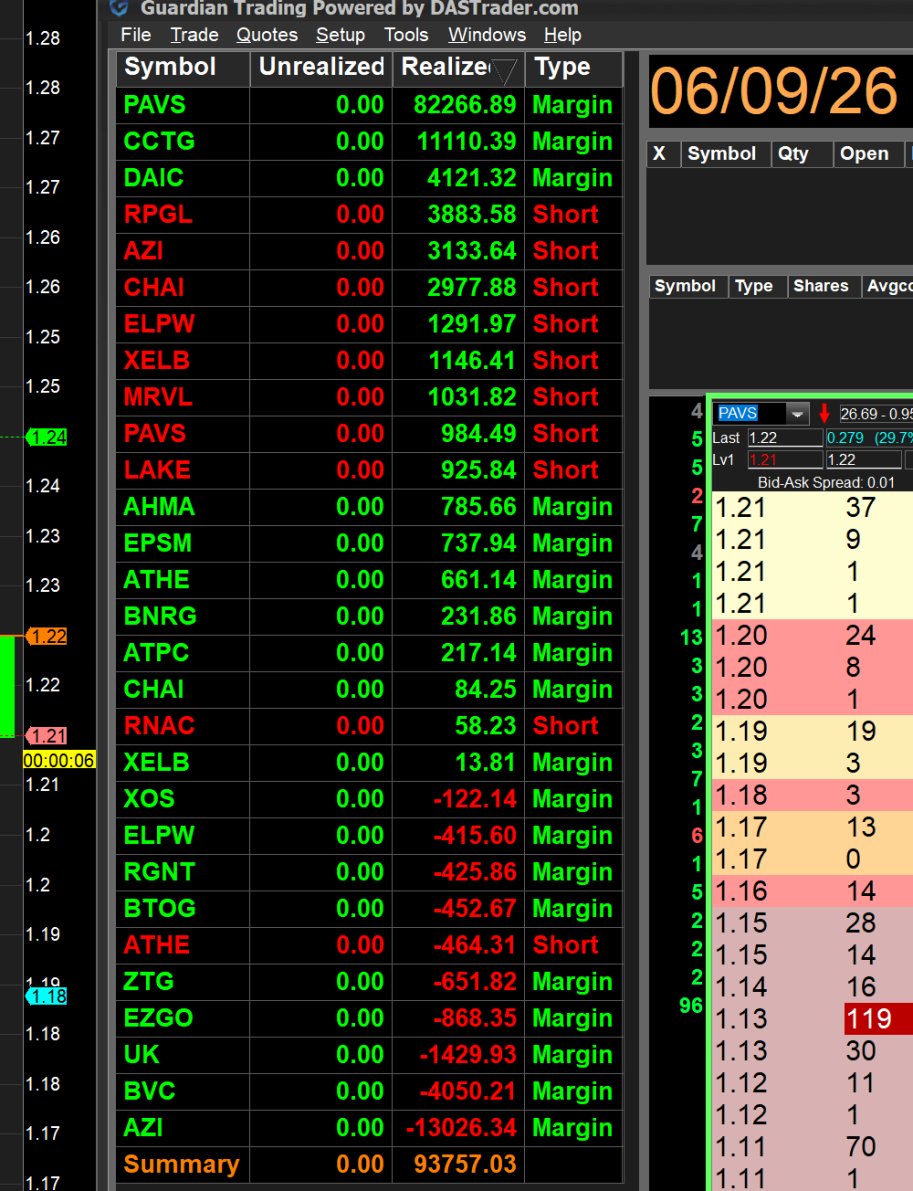Sort by the Type column header
This screenshot has width=913, height=1191.
[574, 68]
